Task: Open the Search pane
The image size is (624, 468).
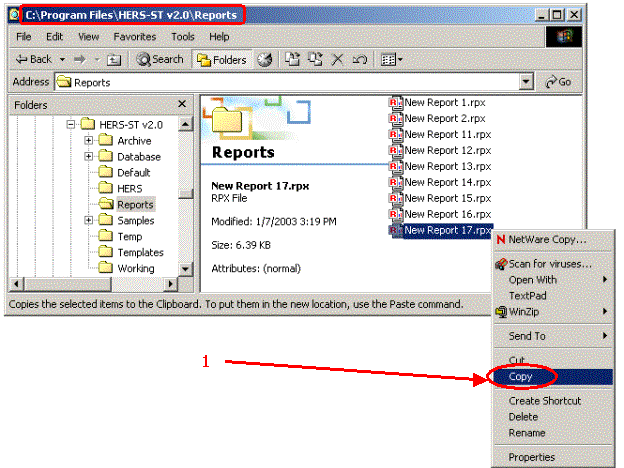Action: pyautogui.click(x=160, y=59)
